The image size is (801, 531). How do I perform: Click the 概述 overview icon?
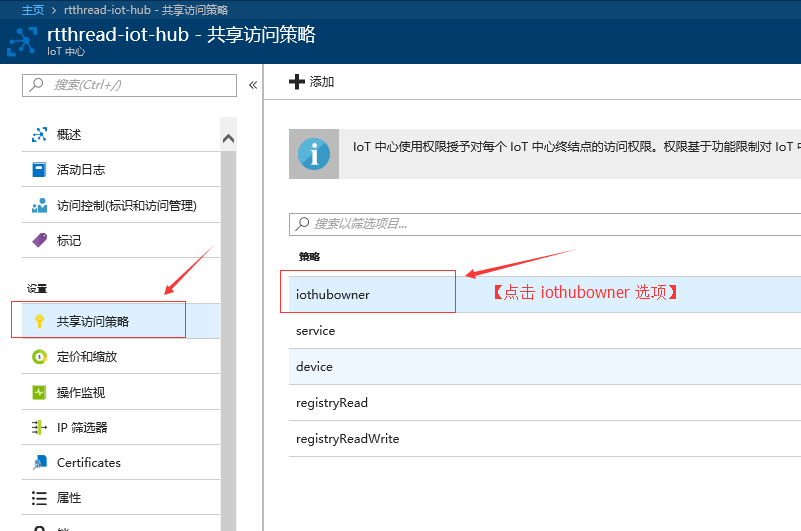tap(39, 134)
